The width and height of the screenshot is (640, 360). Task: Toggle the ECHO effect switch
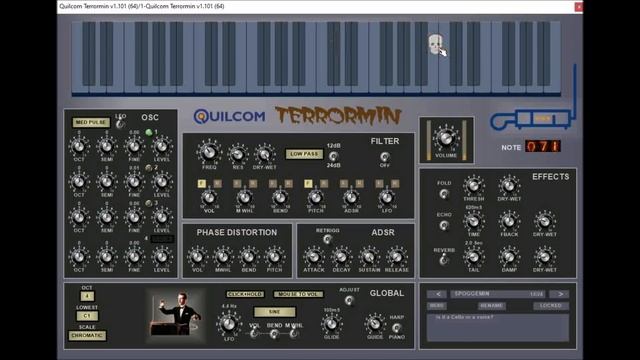tap(444, 225)
